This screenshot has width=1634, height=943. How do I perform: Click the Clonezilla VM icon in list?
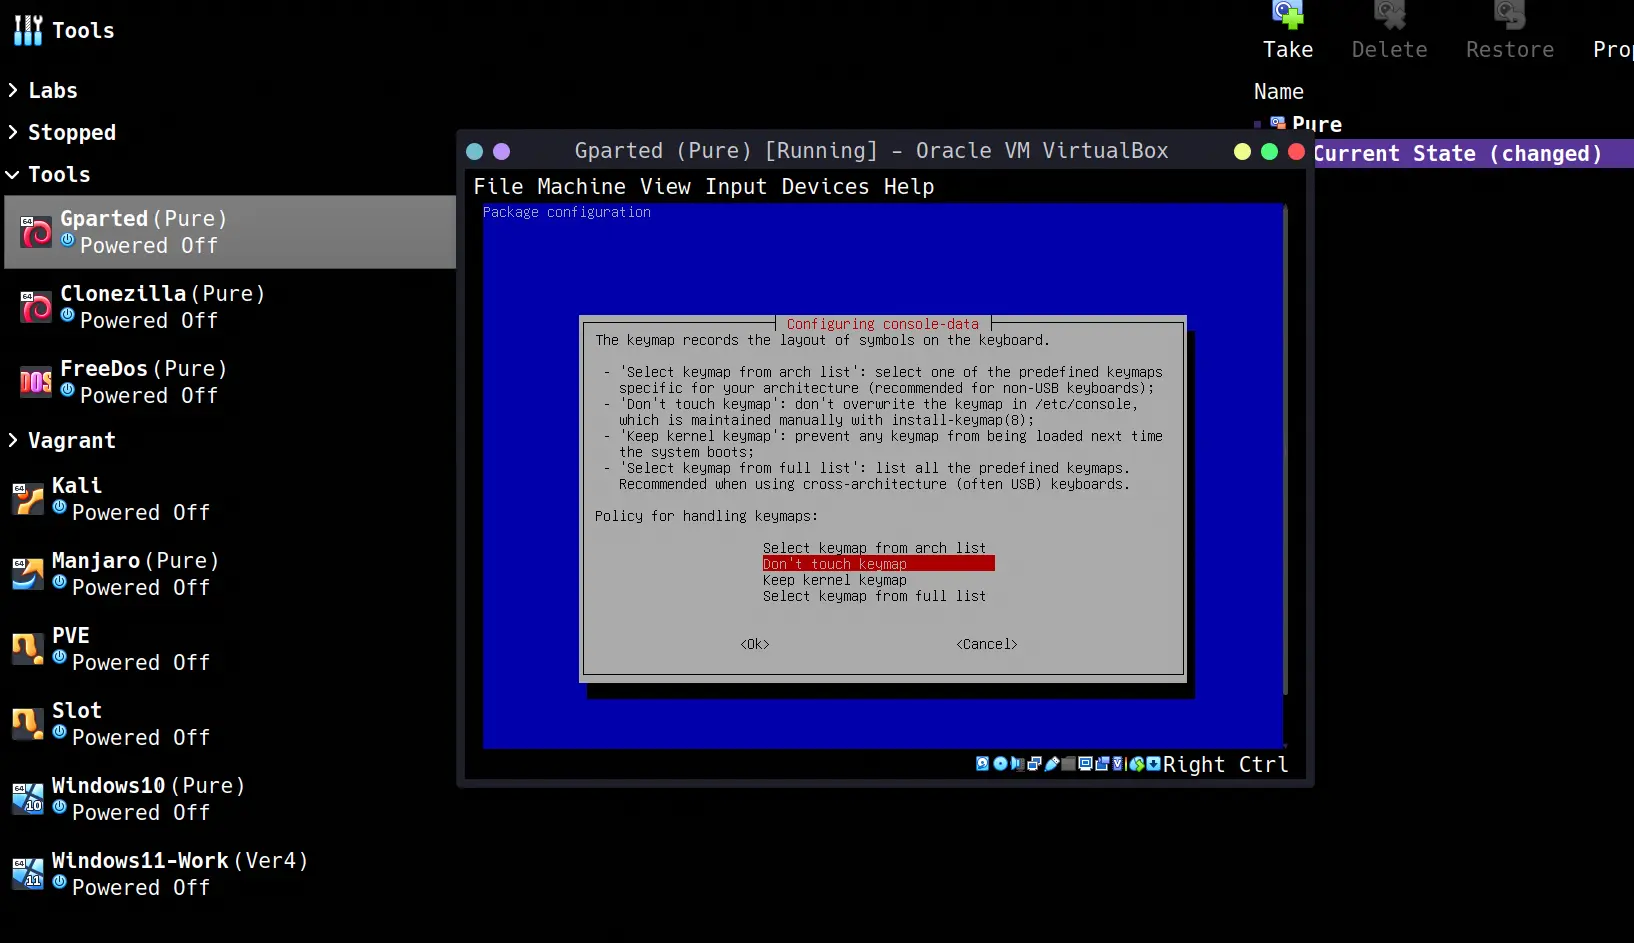tap(36, 307)
